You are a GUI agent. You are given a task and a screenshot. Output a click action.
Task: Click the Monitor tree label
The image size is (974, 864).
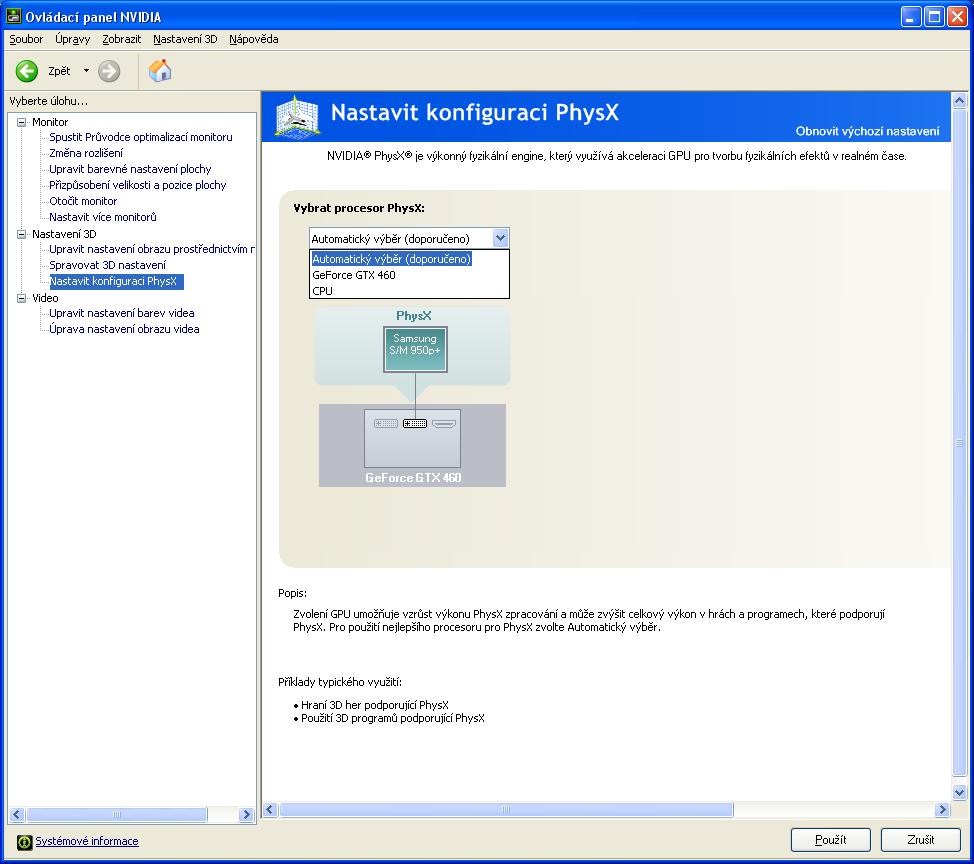pyautogui.click(x=50, y=122)
